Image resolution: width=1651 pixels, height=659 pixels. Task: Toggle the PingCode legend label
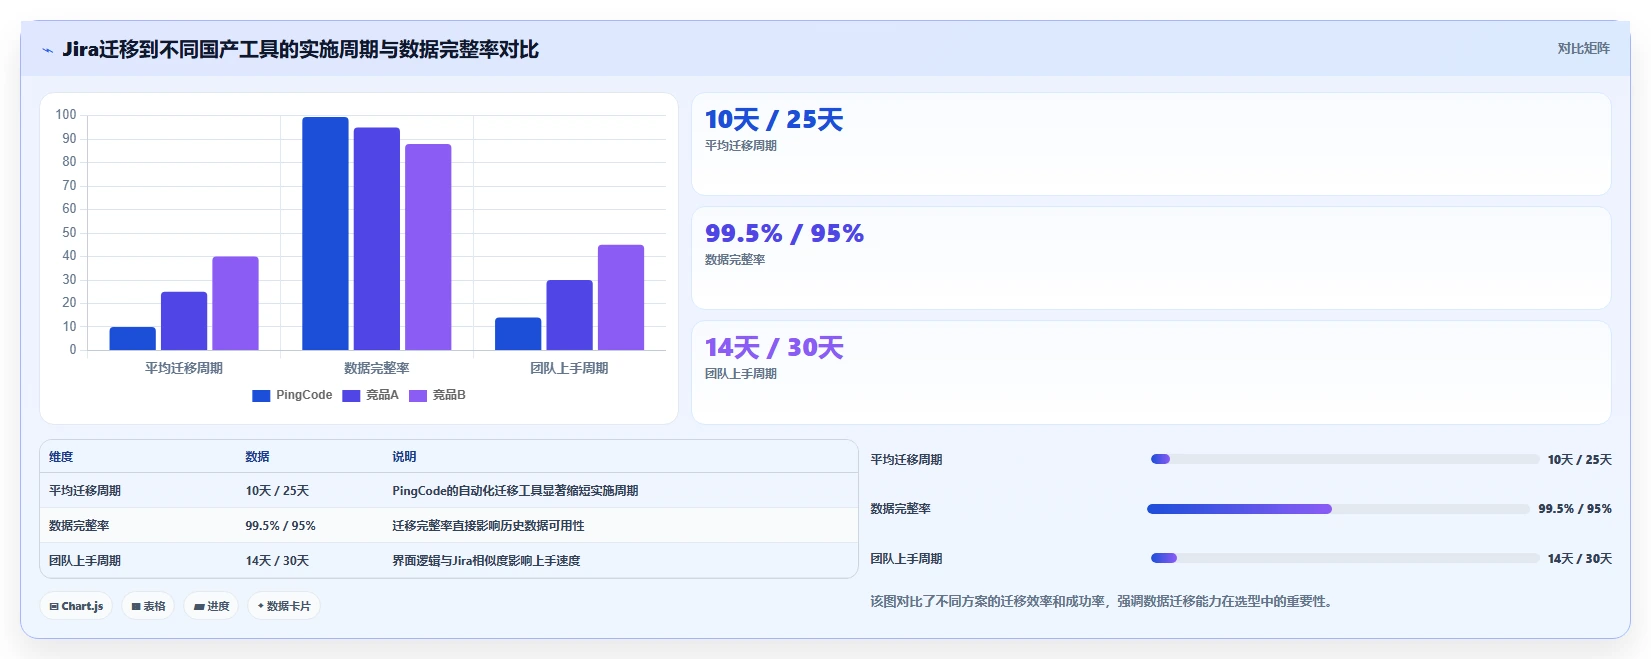pos(304,395)
